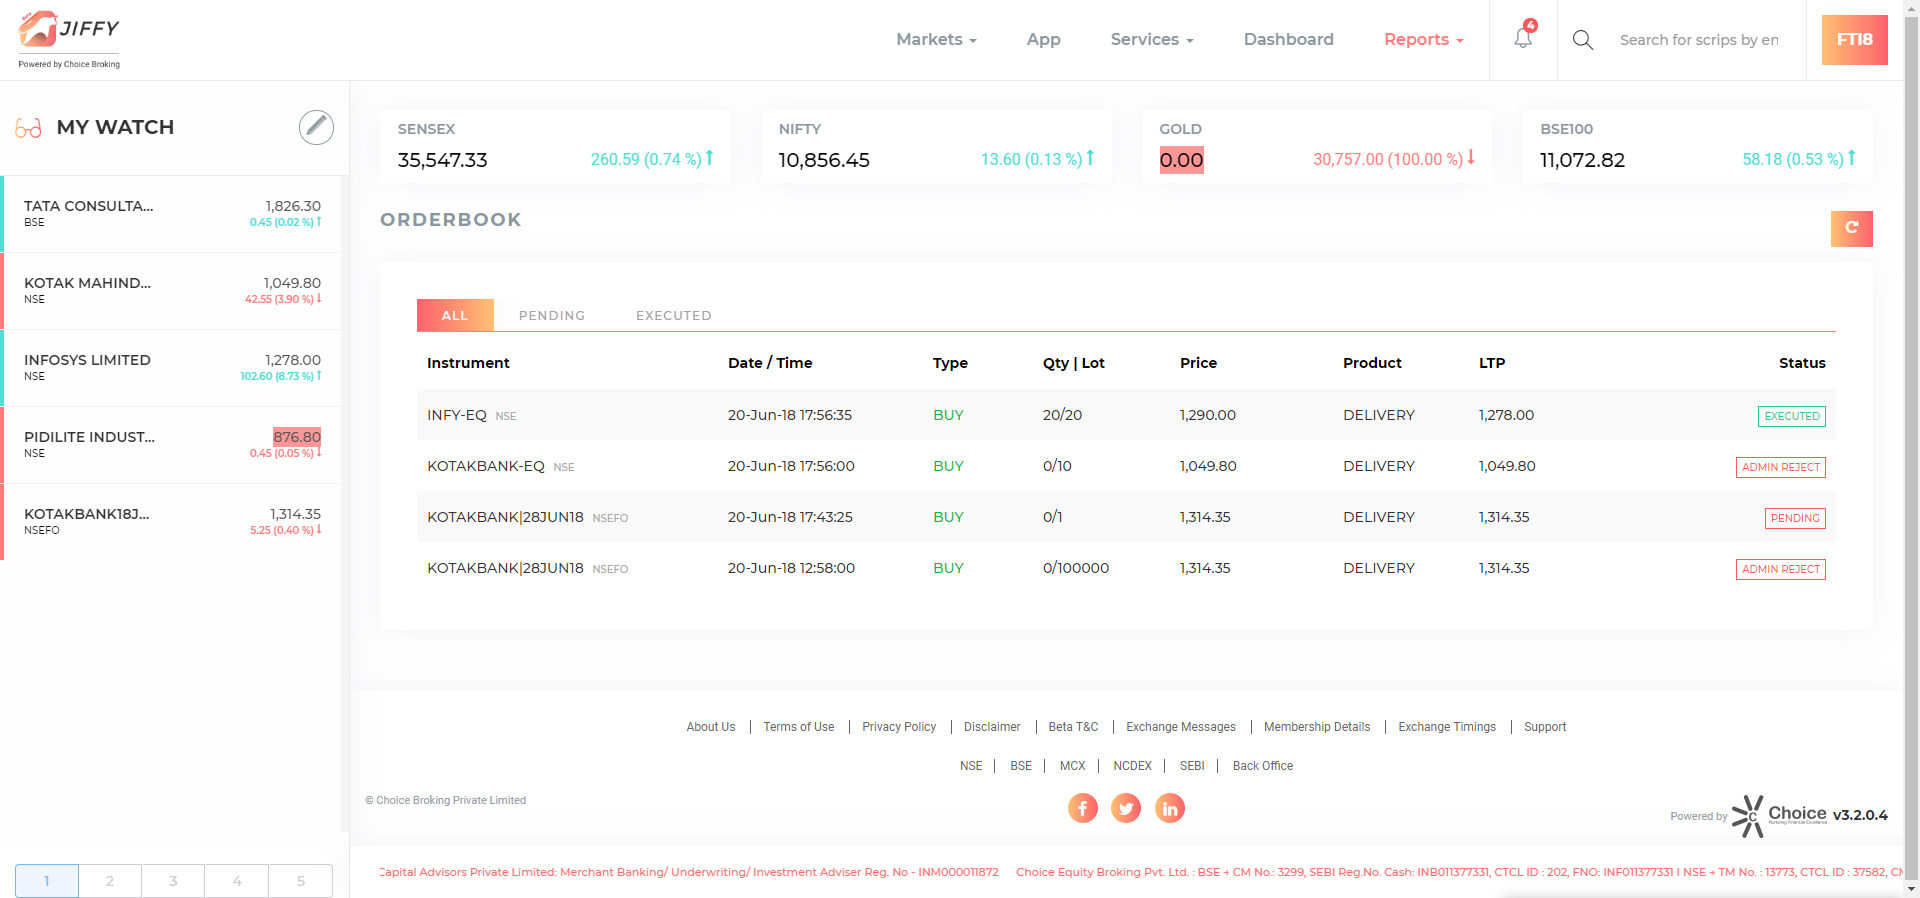Viewport: 1920px width, 898px height.
Task: Open the Support link
Action: pyautogui.click(x=1545, y=727)
